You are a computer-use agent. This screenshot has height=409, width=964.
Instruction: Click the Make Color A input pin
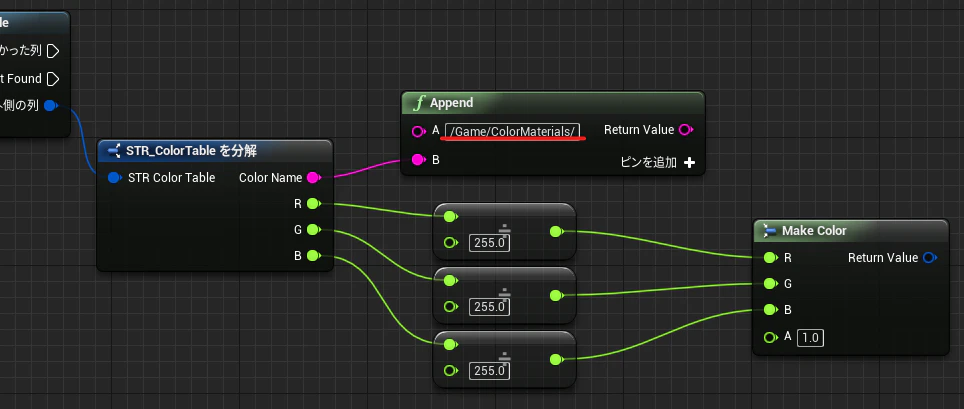pos(770,337)
